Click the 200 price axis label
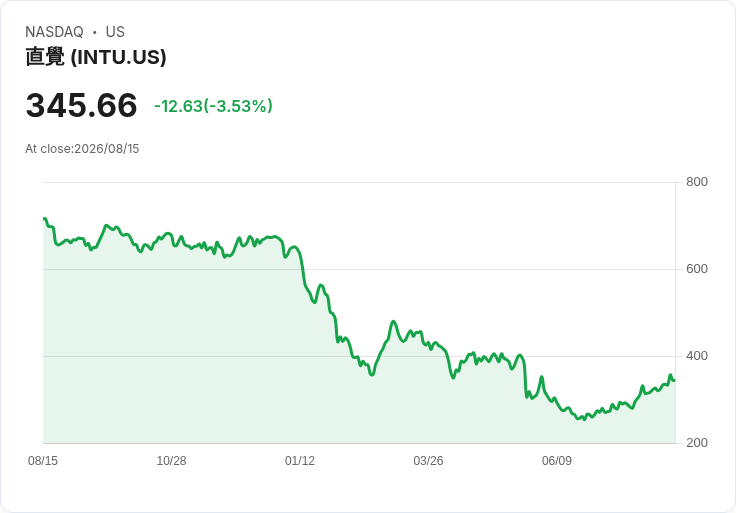Image resolution: width=736 pixels, height=513 pixels. 697,443
